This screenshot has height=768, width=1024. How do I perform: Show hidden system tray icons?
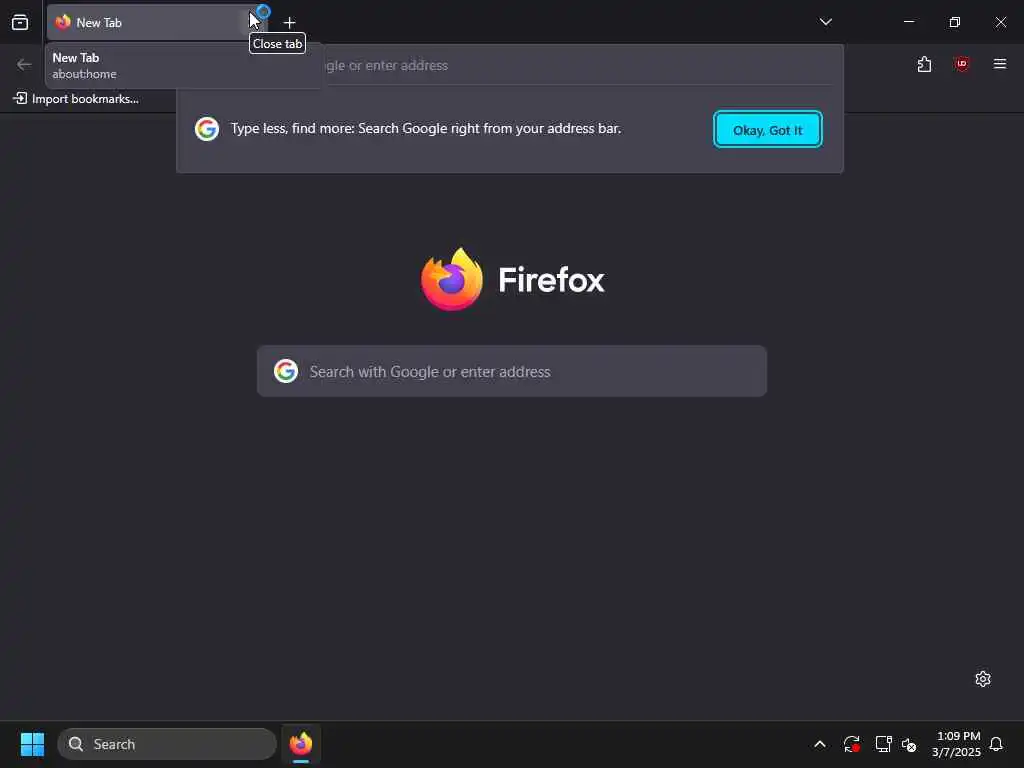[820, 744]
